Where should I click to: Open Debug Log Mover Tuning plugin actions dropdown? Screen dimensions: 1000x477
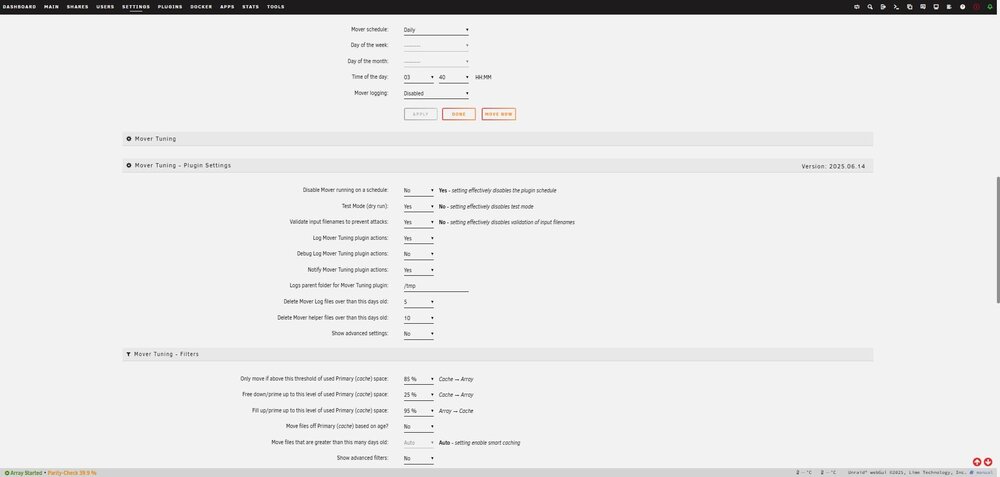tap(418, 254)
